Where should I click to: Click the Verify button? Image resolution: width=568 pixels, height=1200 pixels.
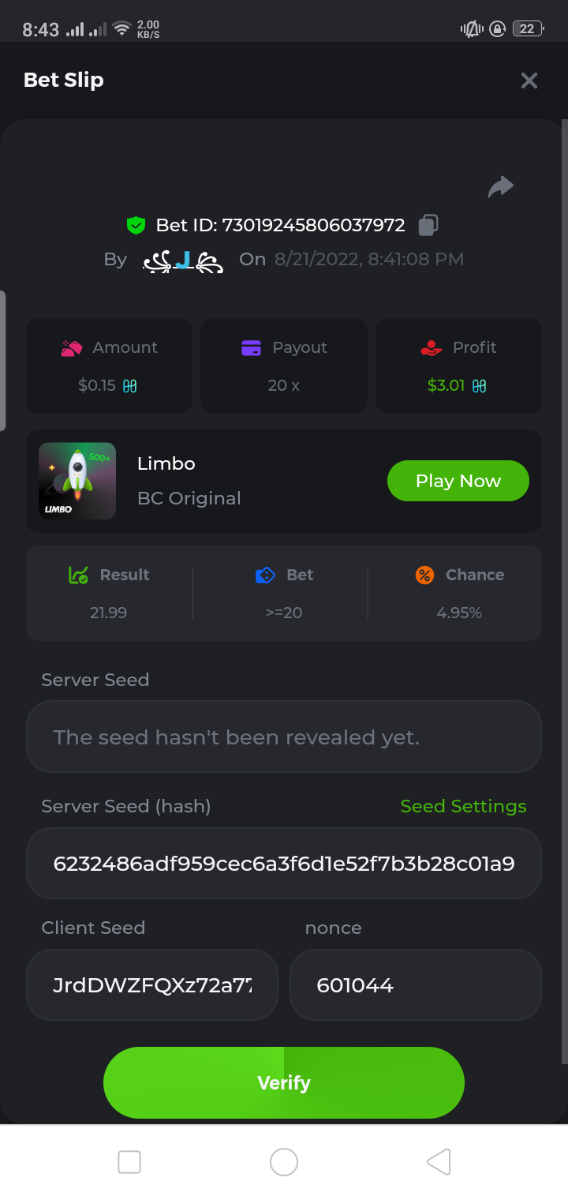pos(284,1083)
